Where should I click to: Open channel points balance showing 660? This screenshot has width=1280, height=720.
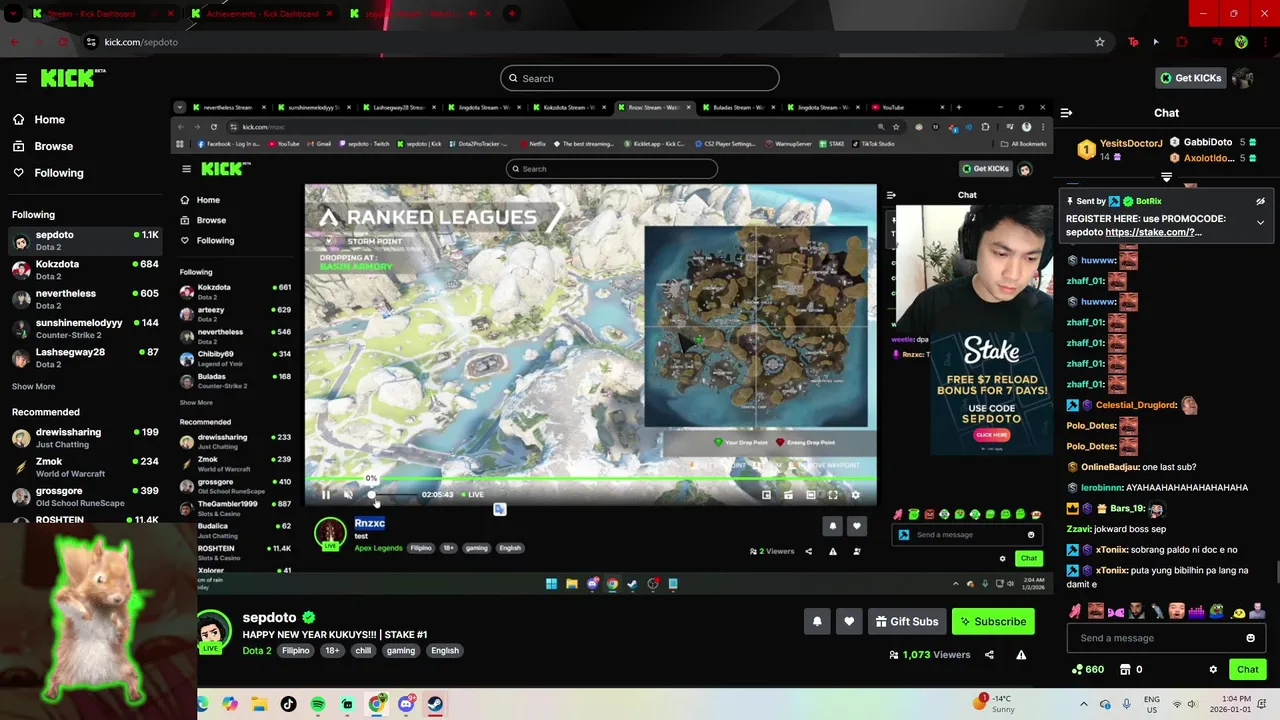1087,669
